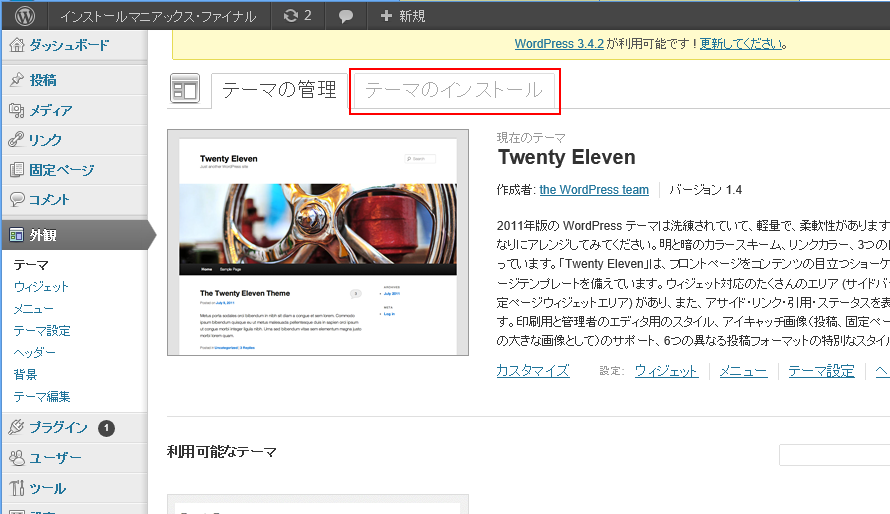Click the themes page icon beside tabs
Screen dimensions: 890x514
[185, 89]
